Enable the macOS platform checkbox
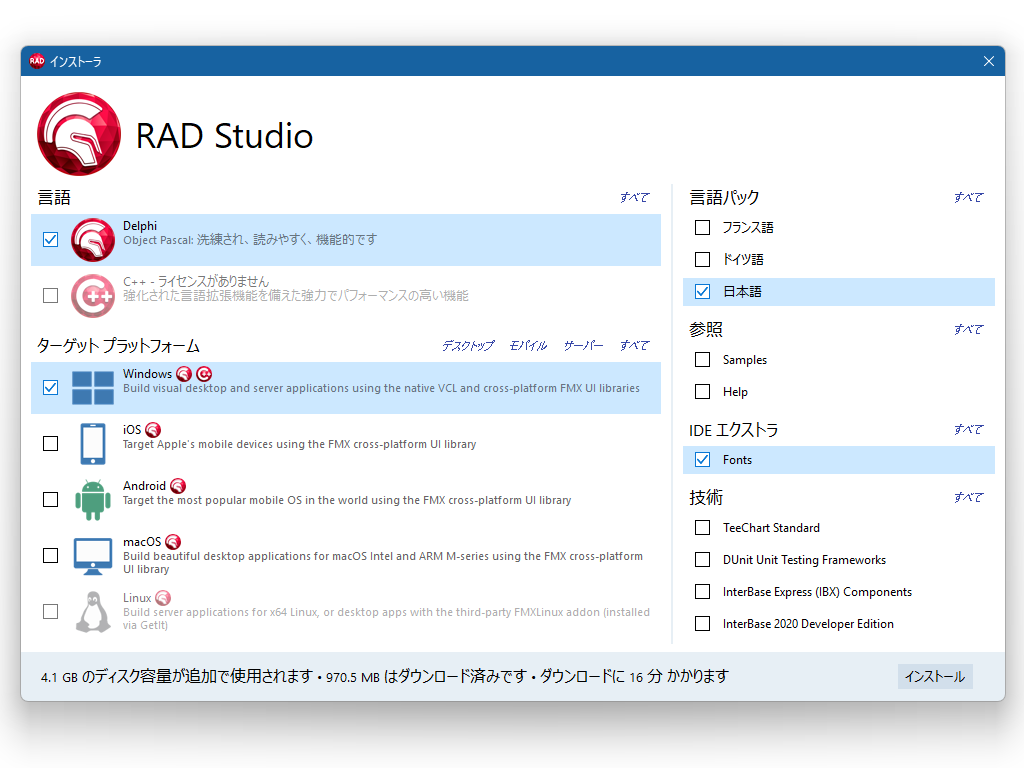This screenshot has height=768, width=1024. (x=50, y=556)
